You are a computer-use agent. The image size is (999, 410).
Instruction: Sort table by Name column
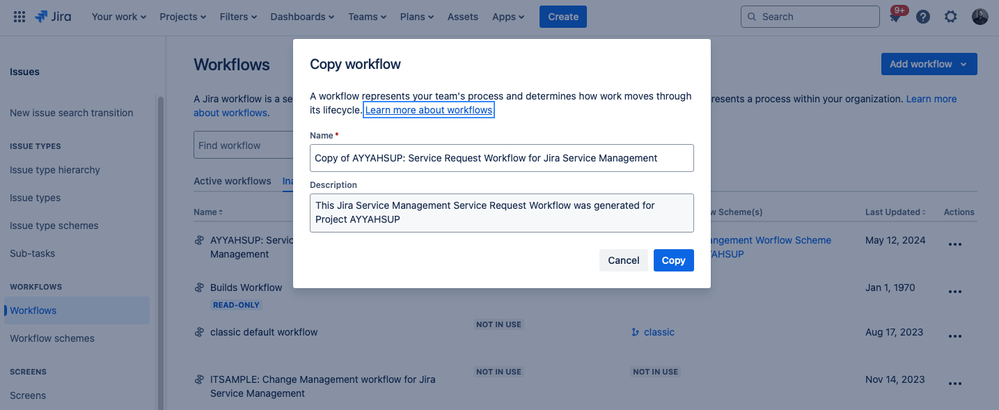(x=208, y=212)
